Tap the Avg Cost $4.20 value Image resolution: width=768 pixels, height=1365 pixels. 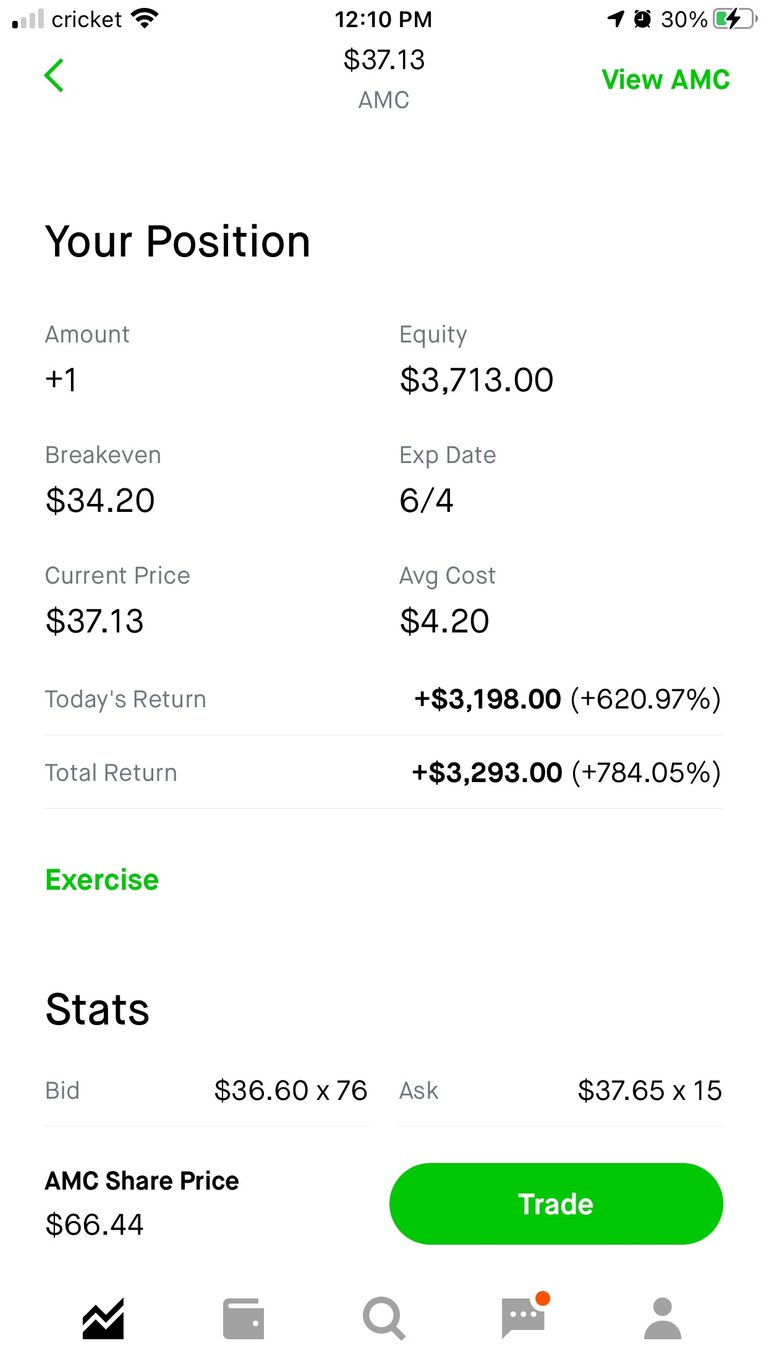pyautogui.click(x=444, y=621)
